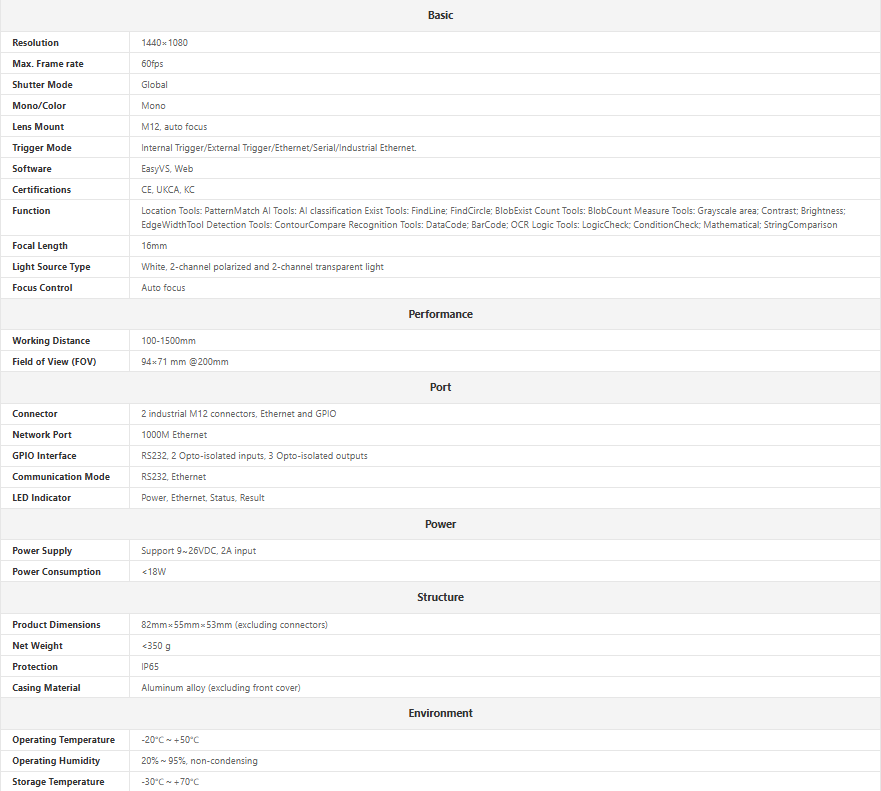Click the Resolution row label
881x791 pixels.
[x=36, y=43]
